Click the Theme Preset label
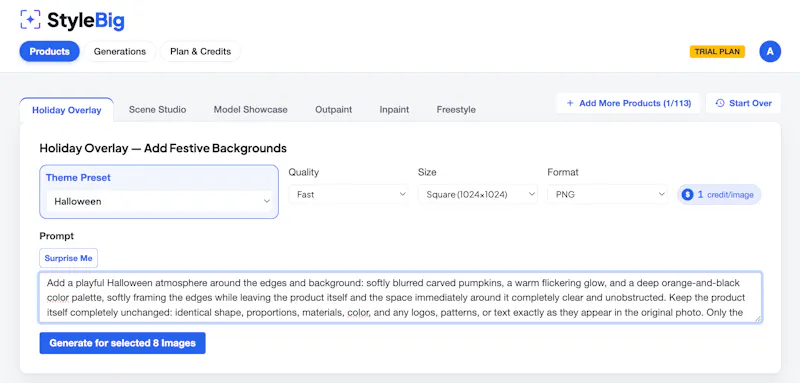The height and width of the screenshot is (383, 800). click(78, 177)
